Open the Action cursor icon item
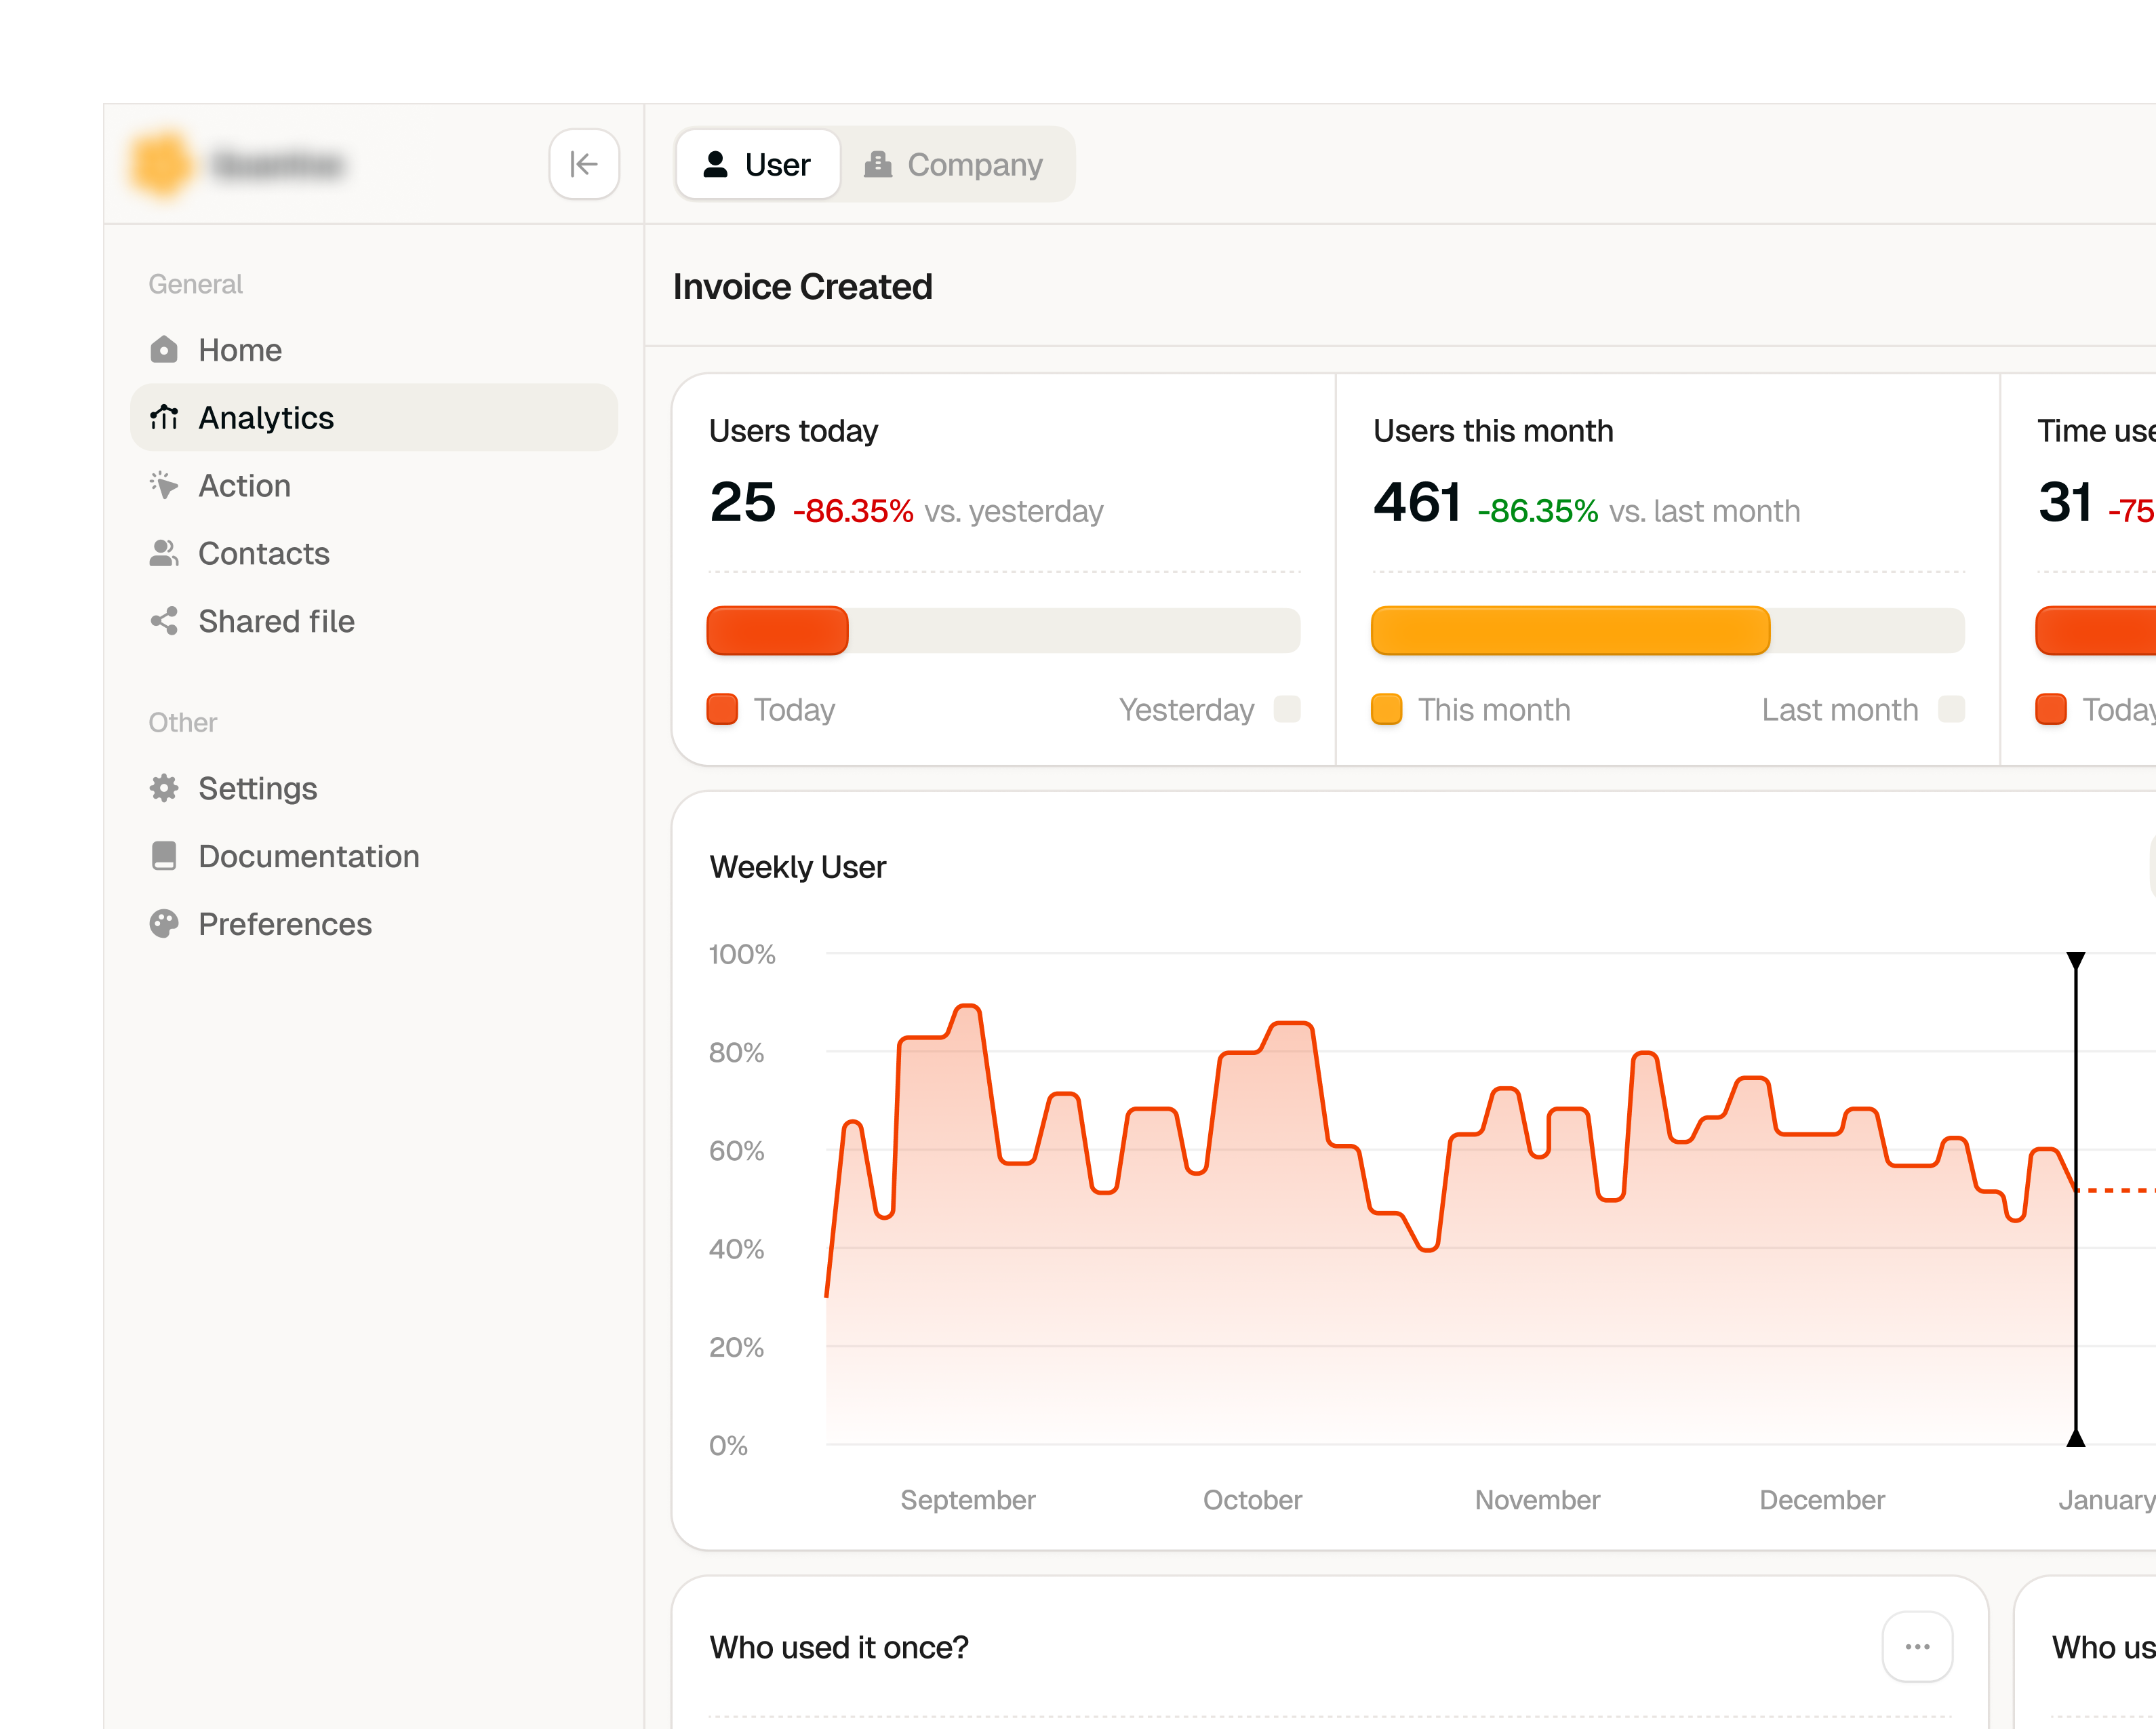Image resolution: width=2156 pixels, height=1729 pixels. pyautogui.click(x=164, y=485)
